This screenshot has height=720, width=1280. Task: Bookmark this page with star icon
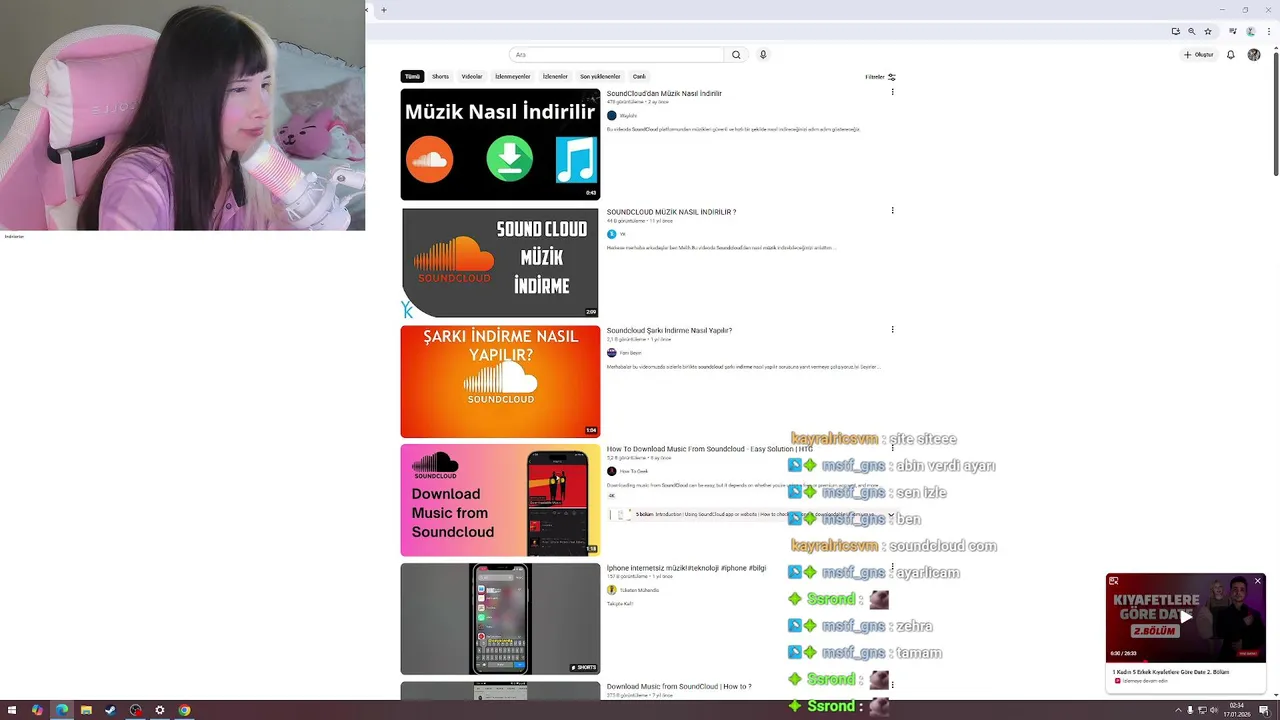coord(1208,31)
